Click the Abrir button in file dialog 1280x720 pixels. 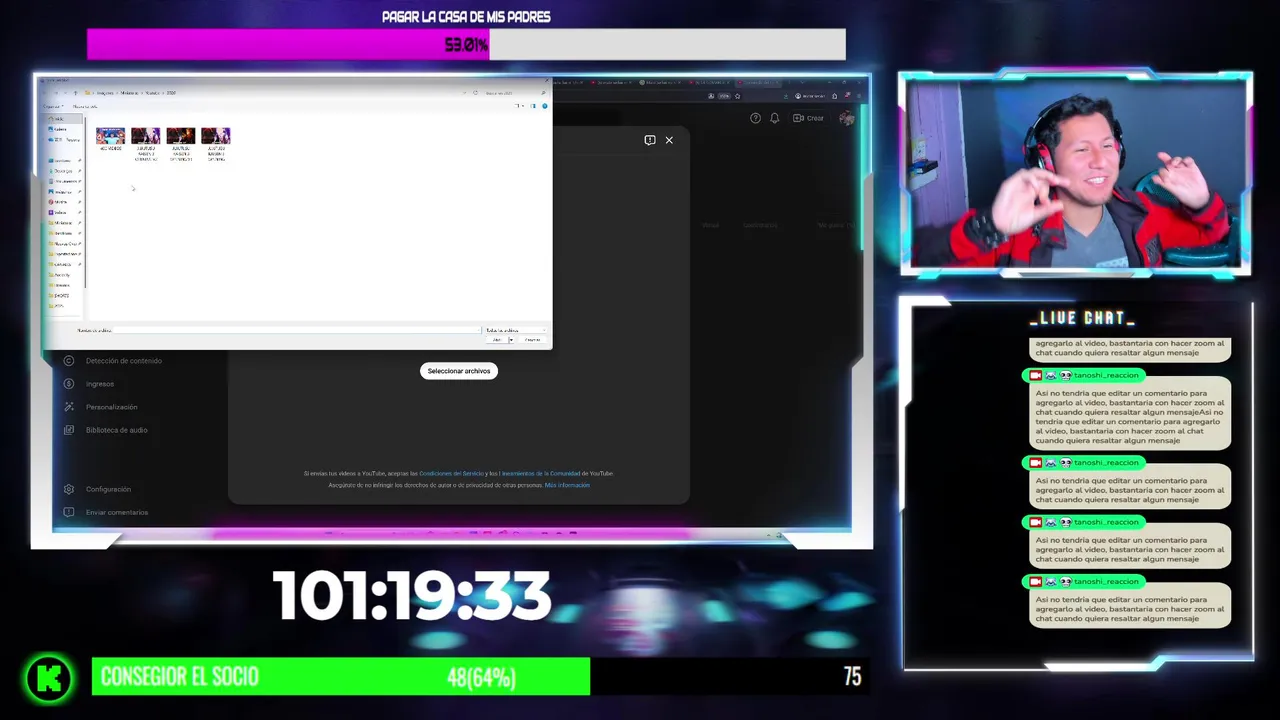click(x=497, y=340)
